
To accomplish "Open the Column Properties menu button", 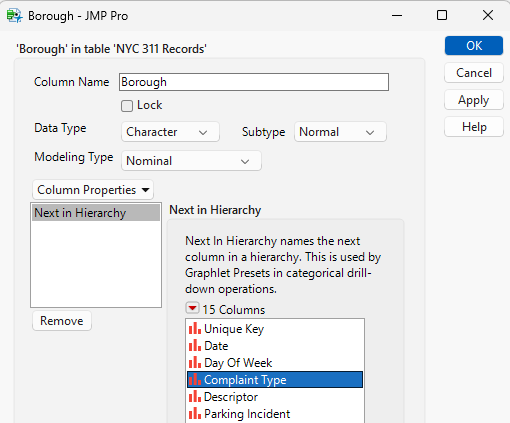I will (93, 190).
